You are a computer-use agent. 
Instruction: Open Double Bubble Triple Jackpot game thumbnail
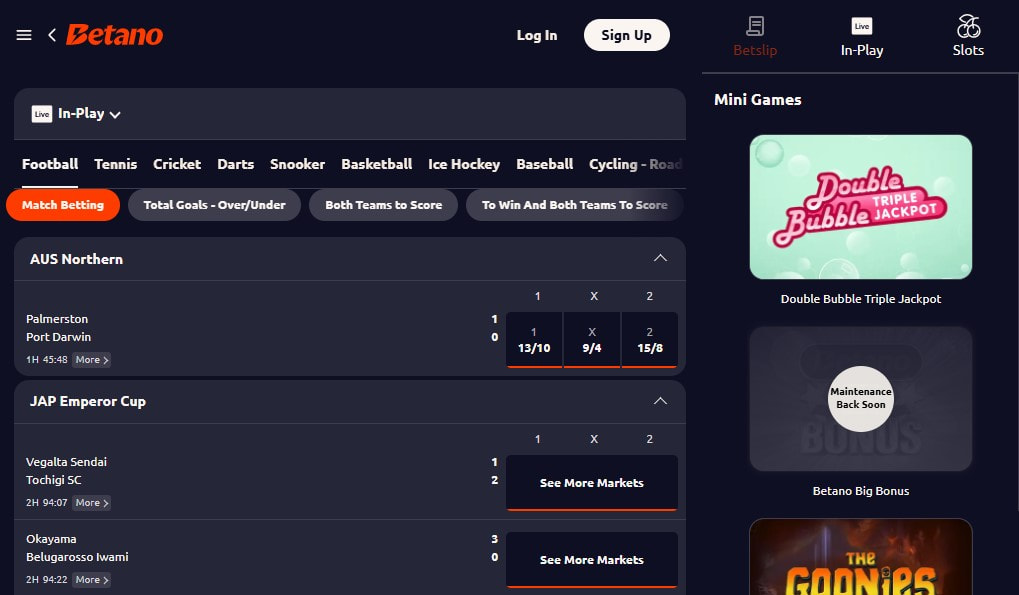point(861,207)
